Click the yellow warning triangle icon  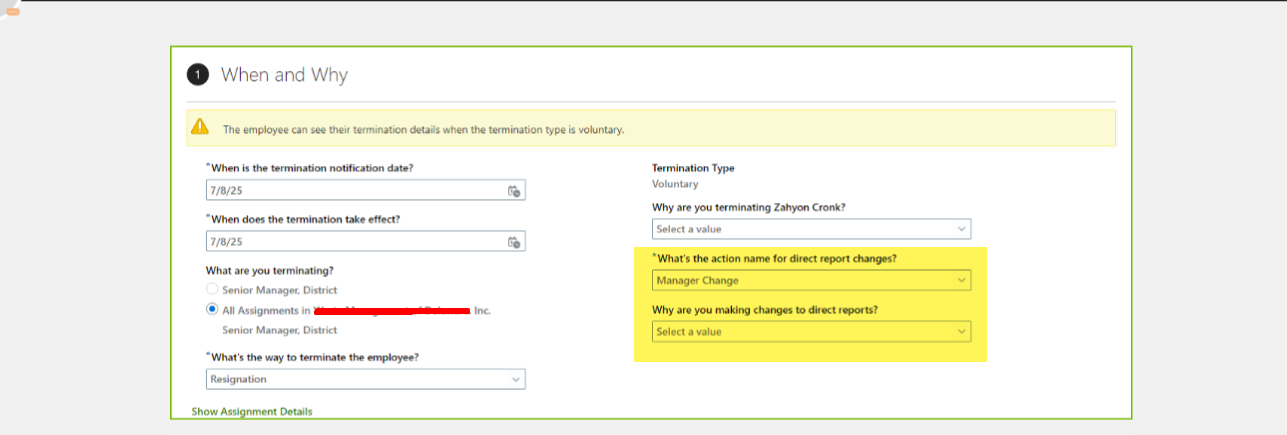pos(200,127)
